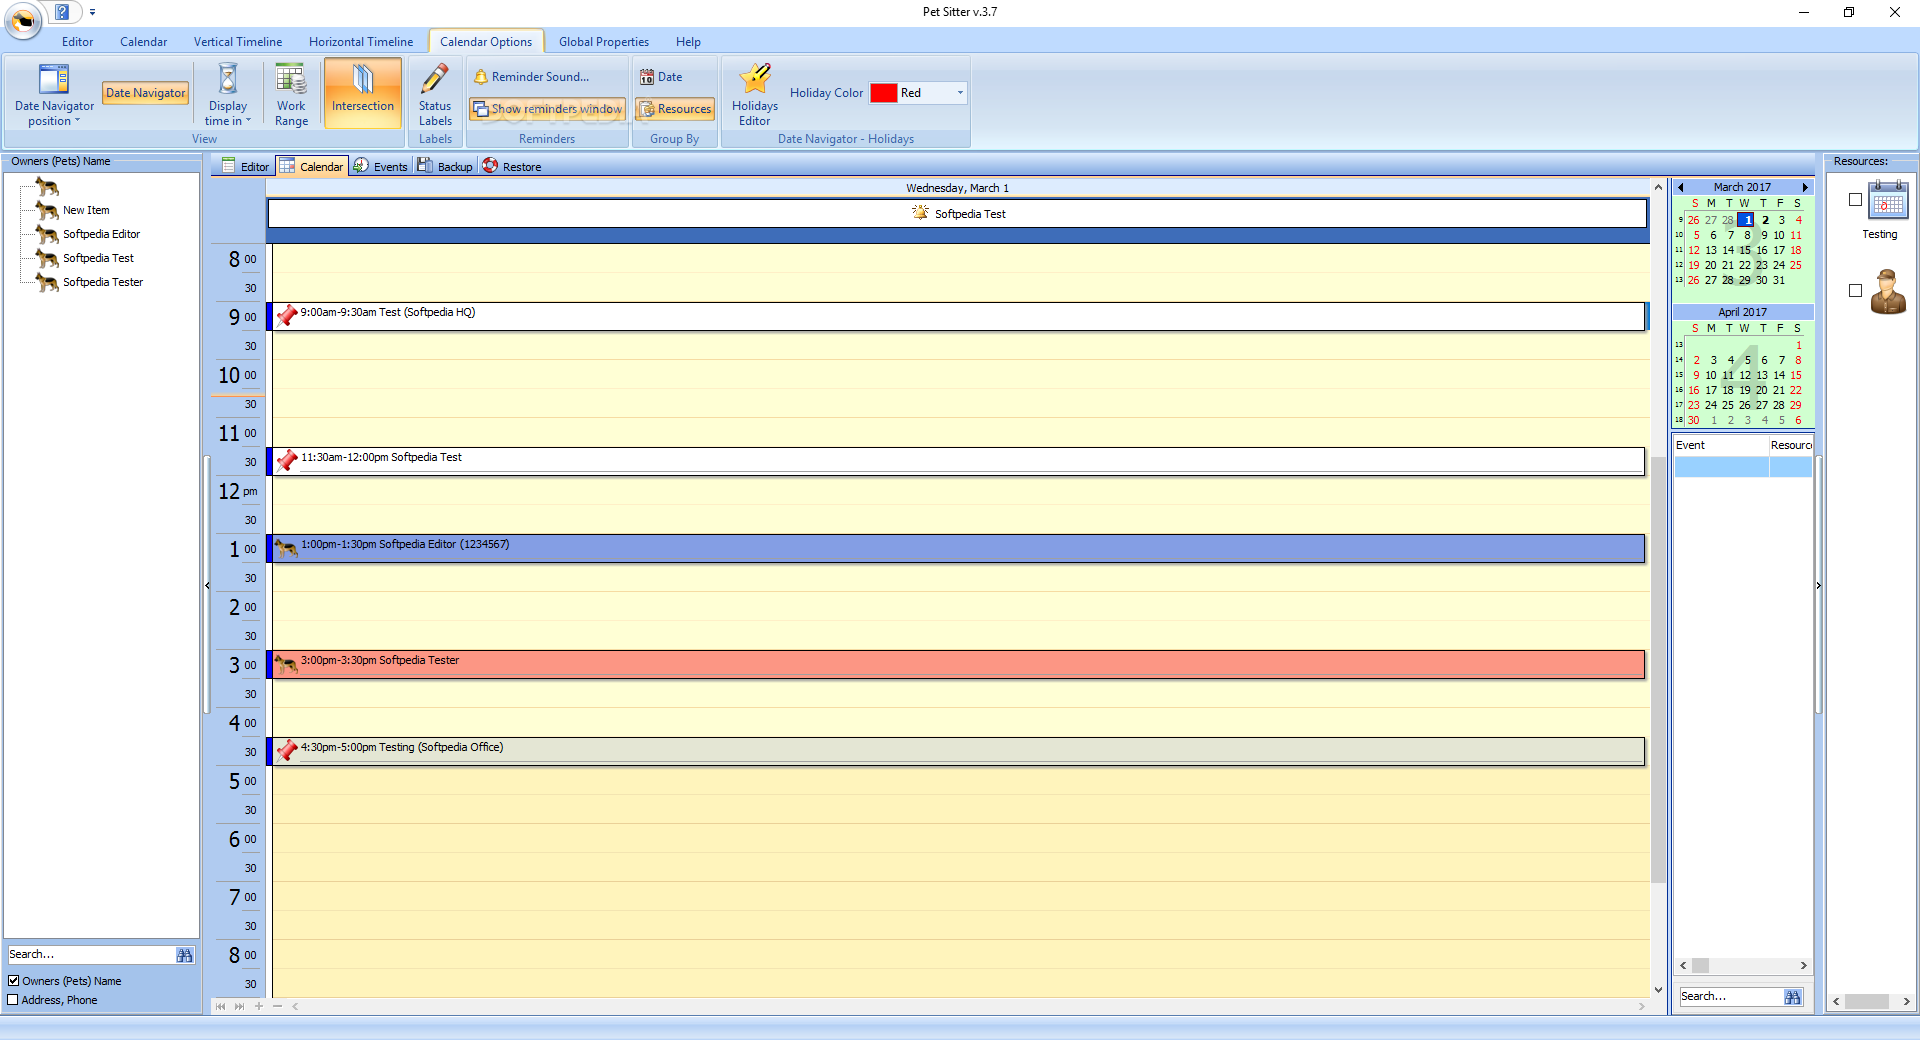Select Softpedia Tester in owners list
Image resolution: width=1920 pixels, height=1040 pixels.
103,282
